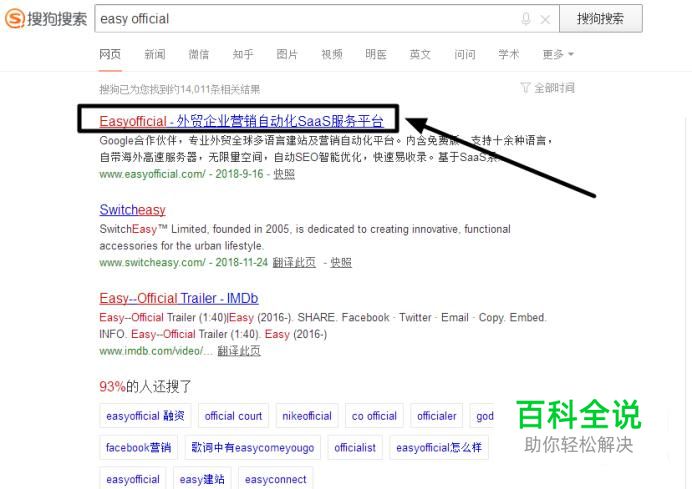Clear the search box with X icon
The width and height of the screenshot is (692, 489).
(x=545, y=19)
